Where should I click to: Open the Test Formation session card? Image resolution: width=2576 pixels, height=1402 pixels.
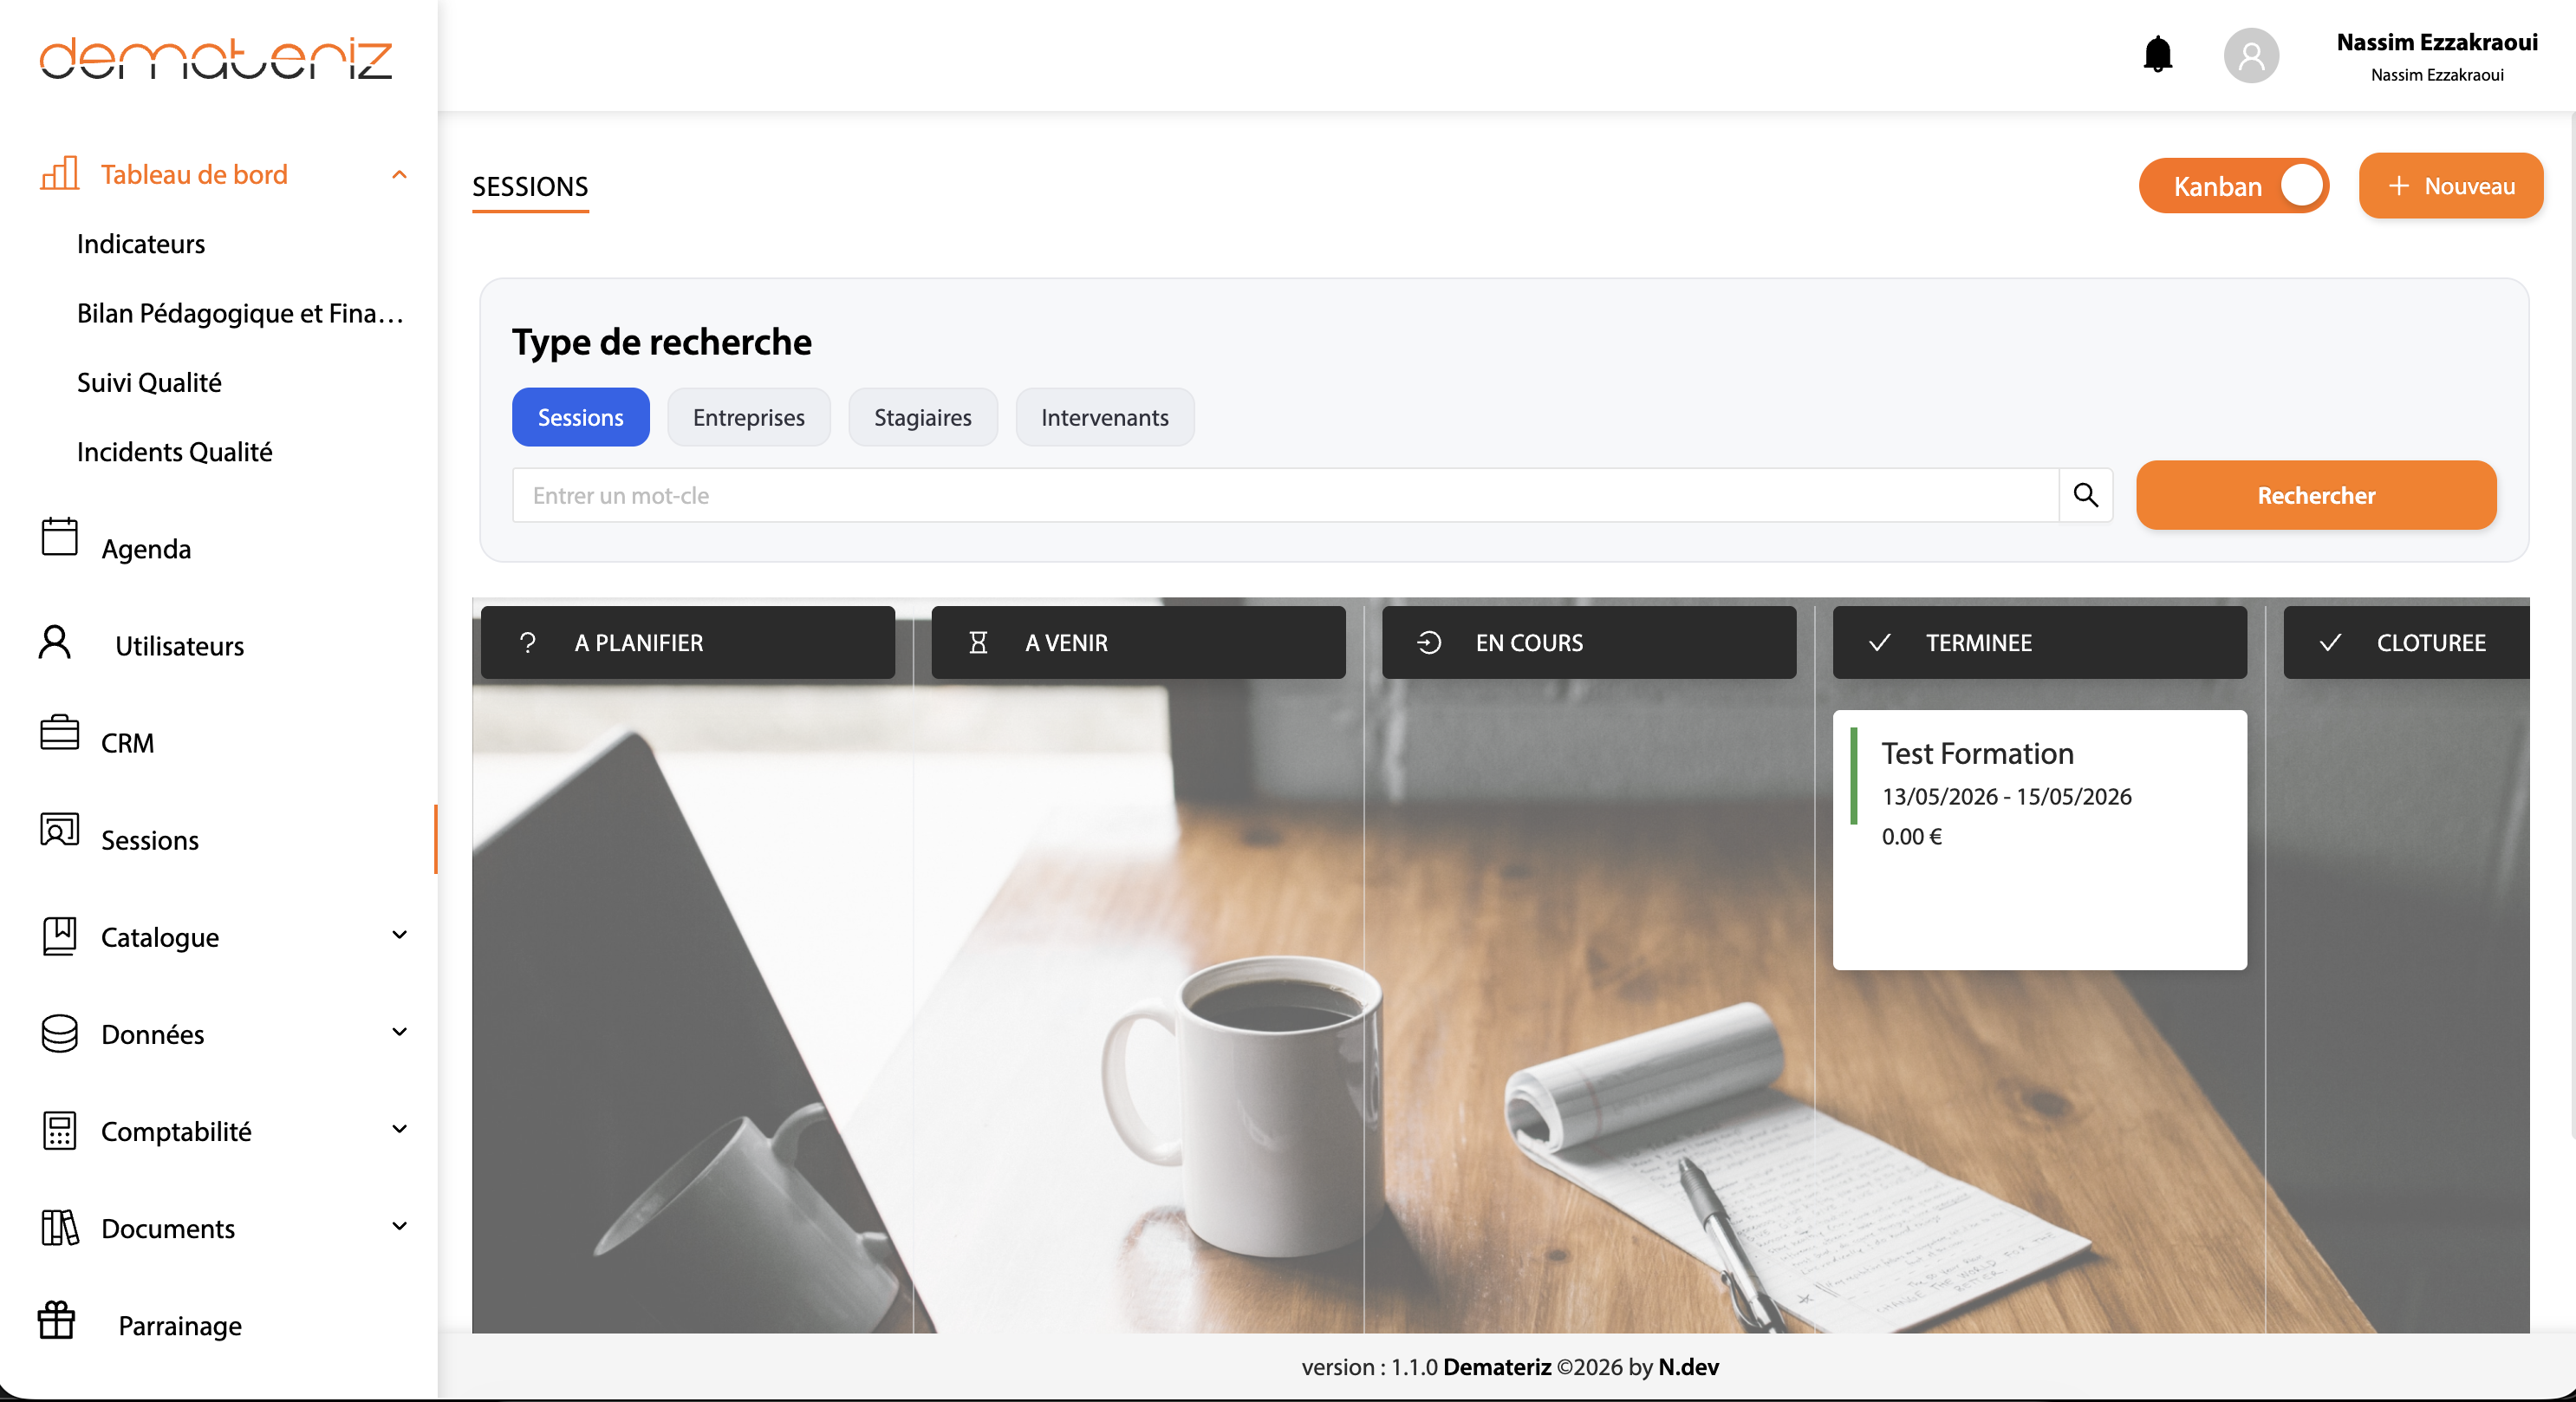(x=2040, y=839)
